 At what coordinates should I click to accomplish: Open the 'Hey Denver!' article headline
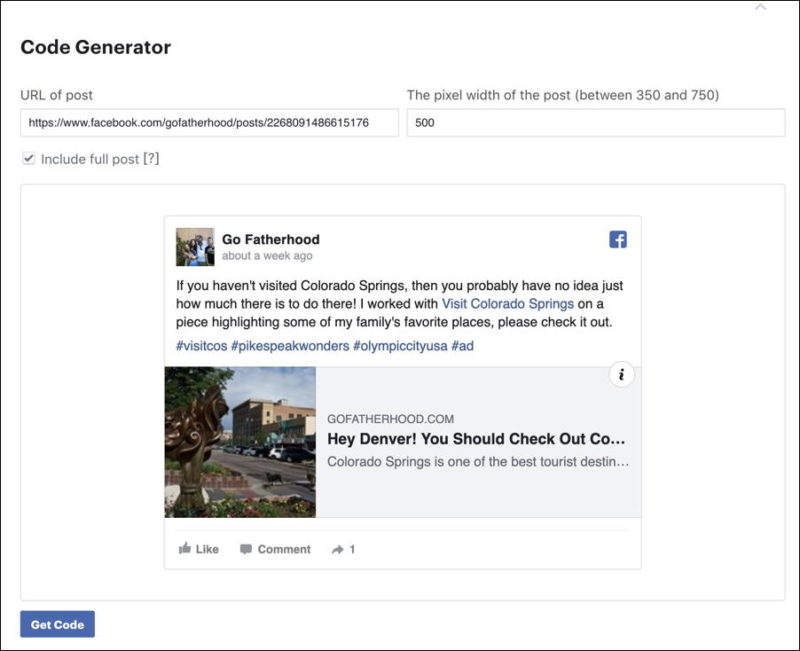(x=476, y=439)
